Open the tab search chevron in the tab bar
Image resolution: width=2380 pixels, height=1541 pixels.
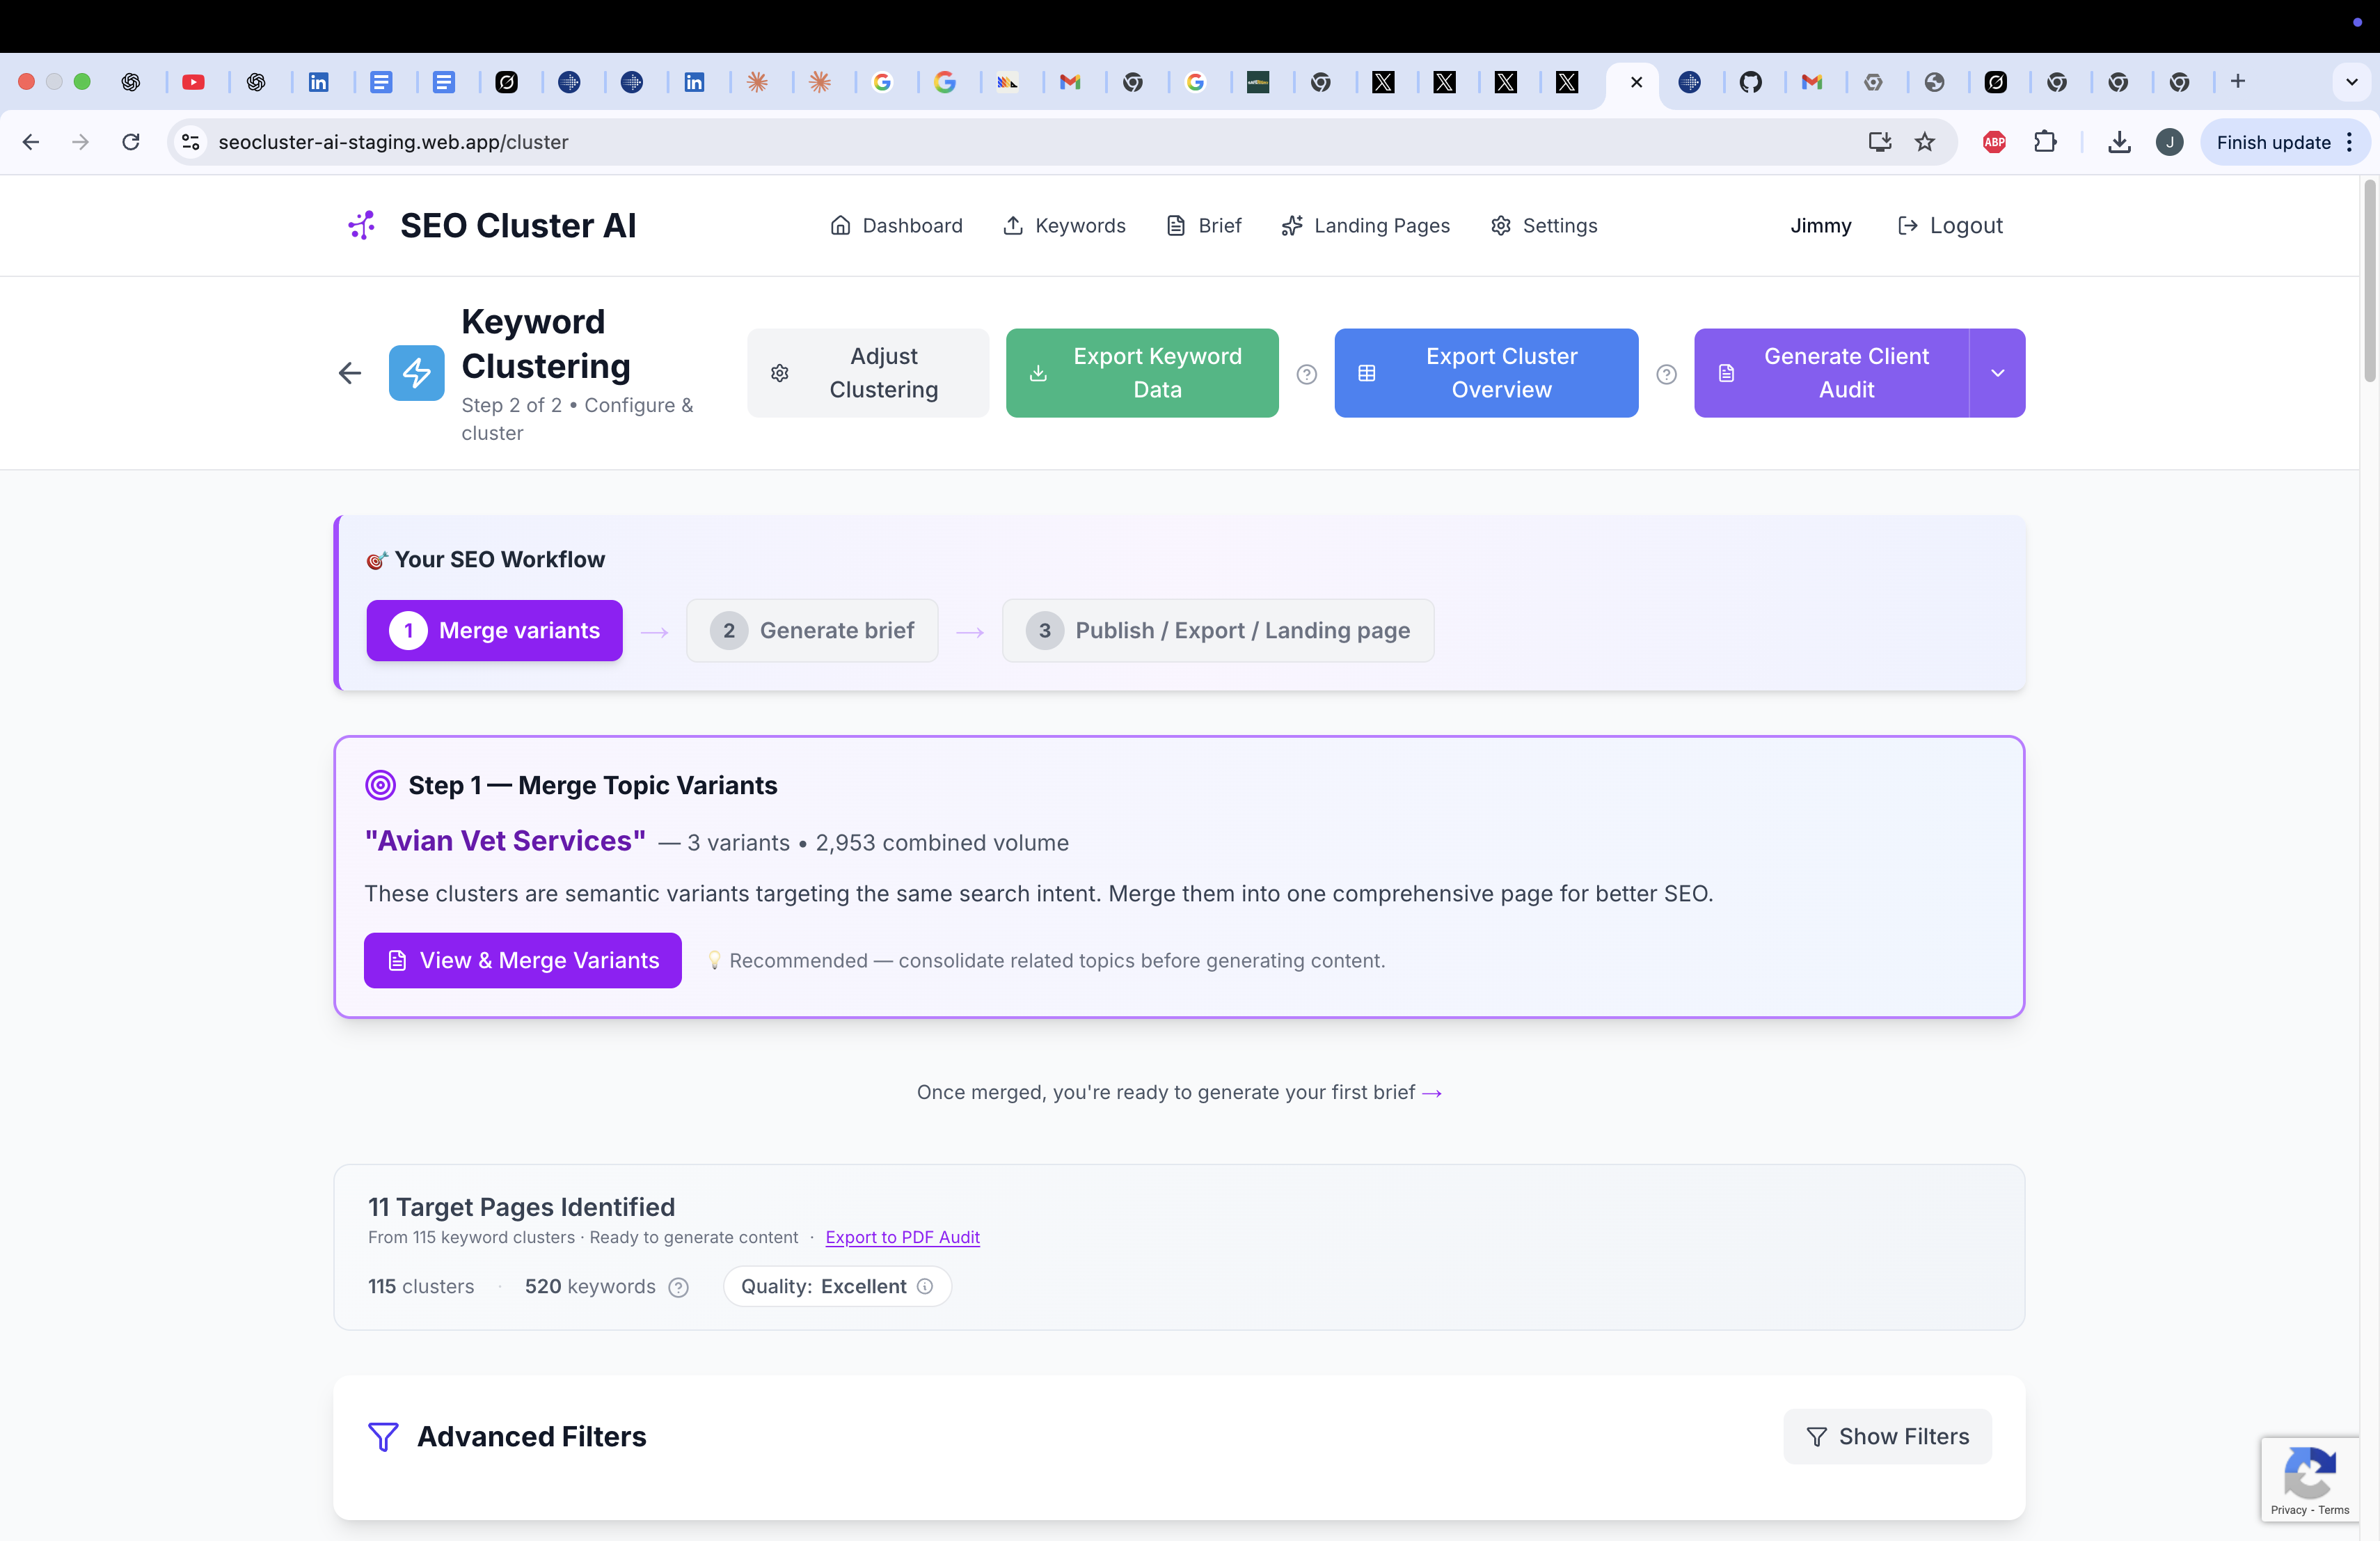(x=2352, y=82)
